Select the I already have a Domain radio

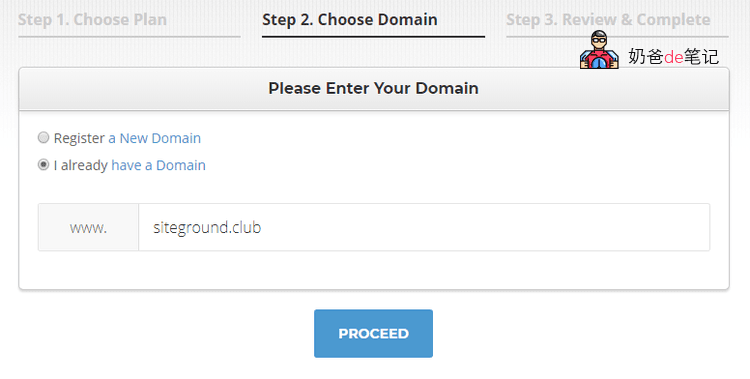point(44,165)
